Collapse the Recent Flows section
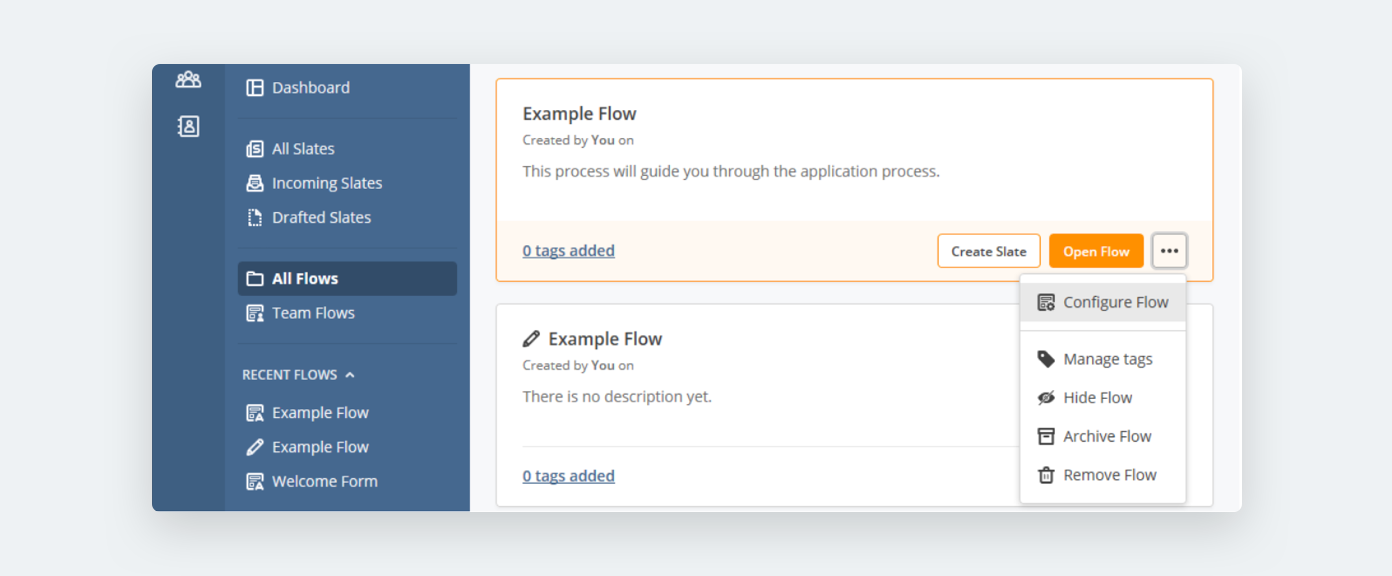 [349, 375]
